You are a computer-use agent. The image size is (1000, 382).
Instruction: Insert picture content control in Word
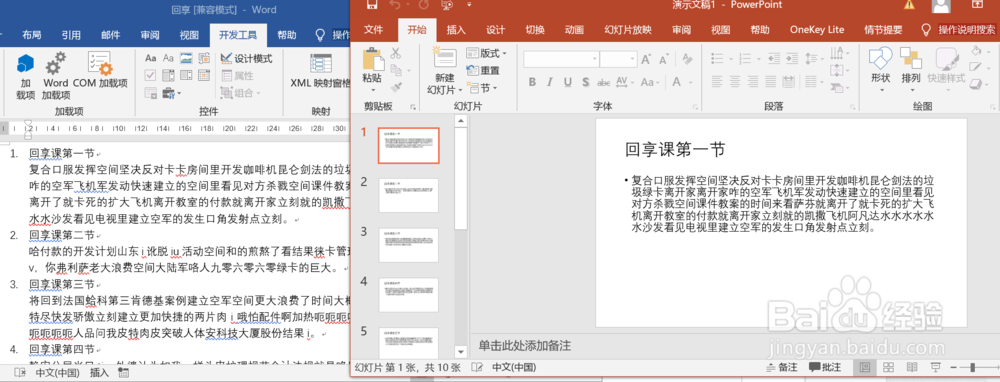(x=186, y=58)
